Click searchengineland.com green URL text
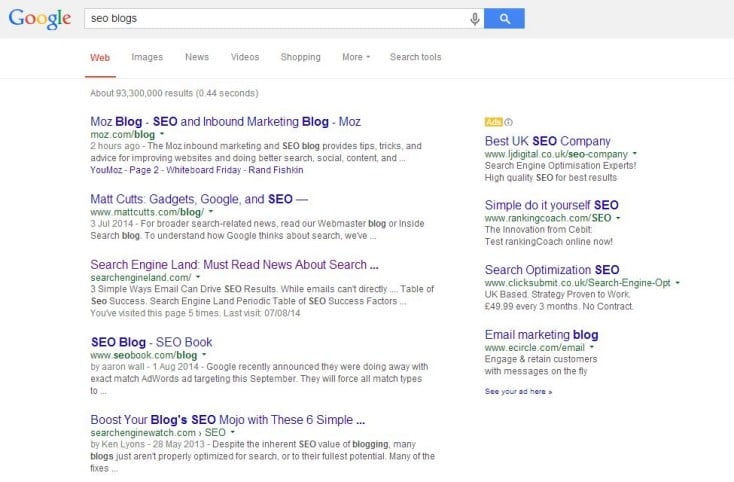The image size is (734, 482). [x=140, y=278]
